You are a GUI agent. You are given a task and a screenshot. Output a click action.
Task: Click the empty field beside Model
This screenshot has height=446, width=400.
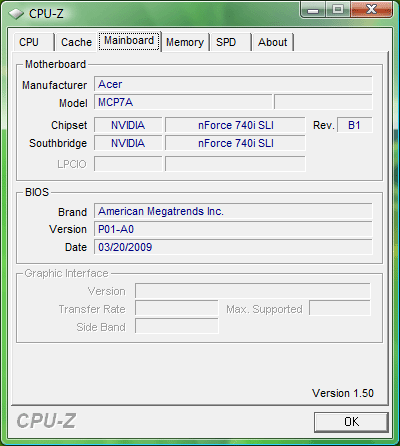tap(323, 102)
